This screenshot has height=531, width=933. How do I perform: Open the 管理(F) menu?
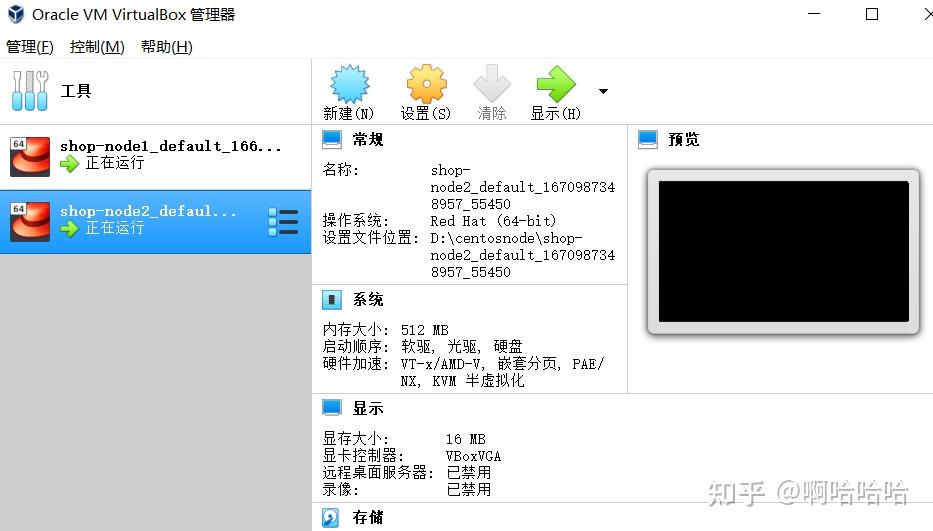pos(30,46)
